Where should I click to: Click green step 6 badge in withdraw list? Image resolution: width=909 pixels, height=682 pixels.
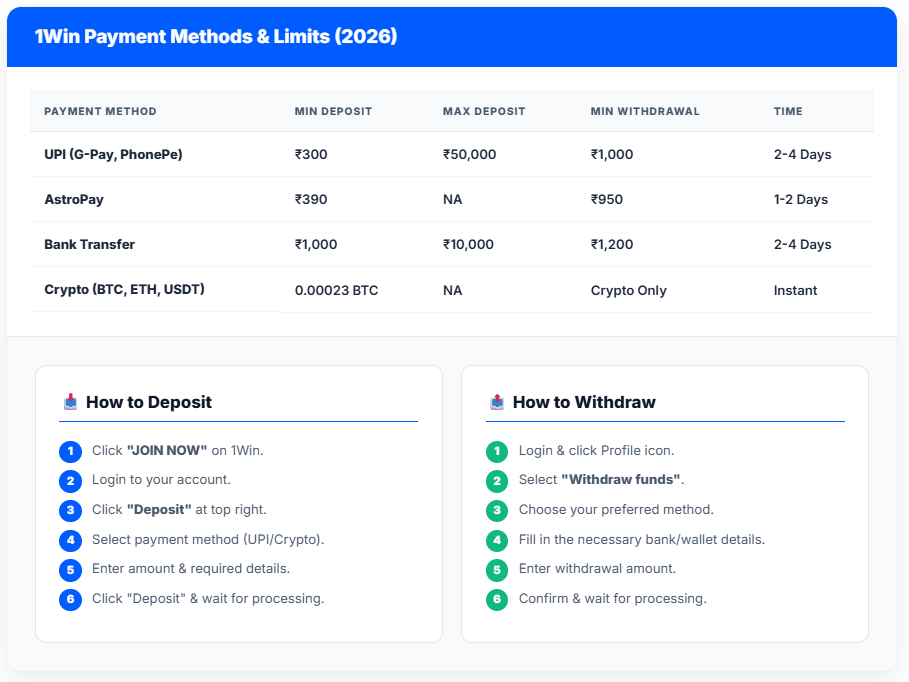click(497, 599)
